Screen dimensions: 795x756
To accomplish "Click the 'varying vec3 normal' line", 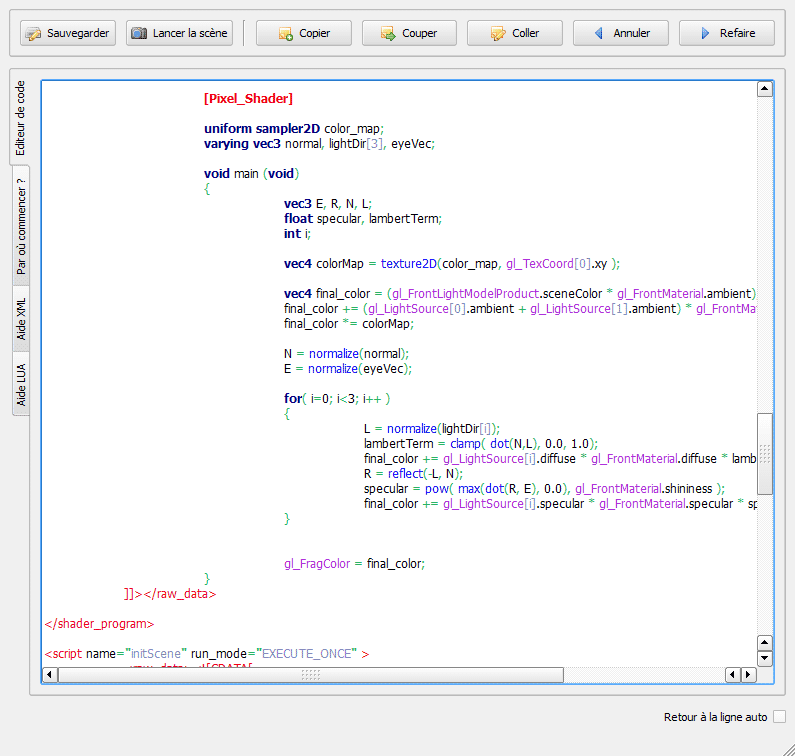I will click(x=319, y=144).
